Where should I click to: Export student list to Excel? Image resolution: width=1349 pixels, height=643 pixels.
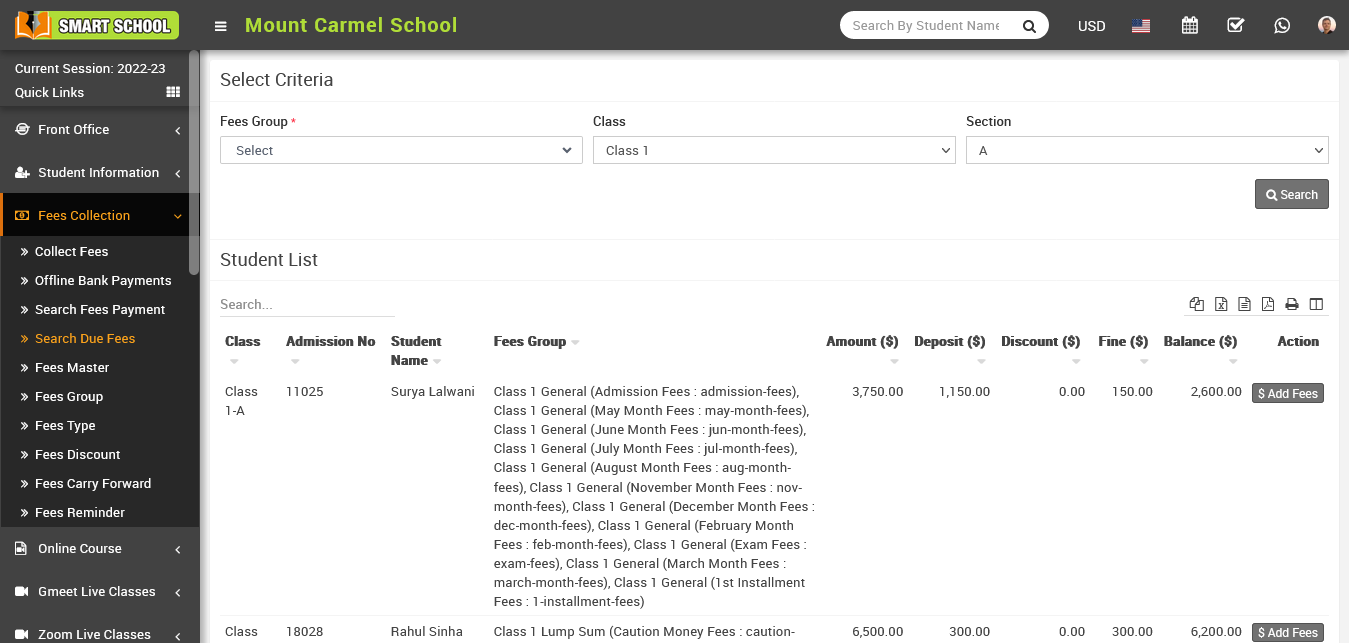tap(1221, 304)
